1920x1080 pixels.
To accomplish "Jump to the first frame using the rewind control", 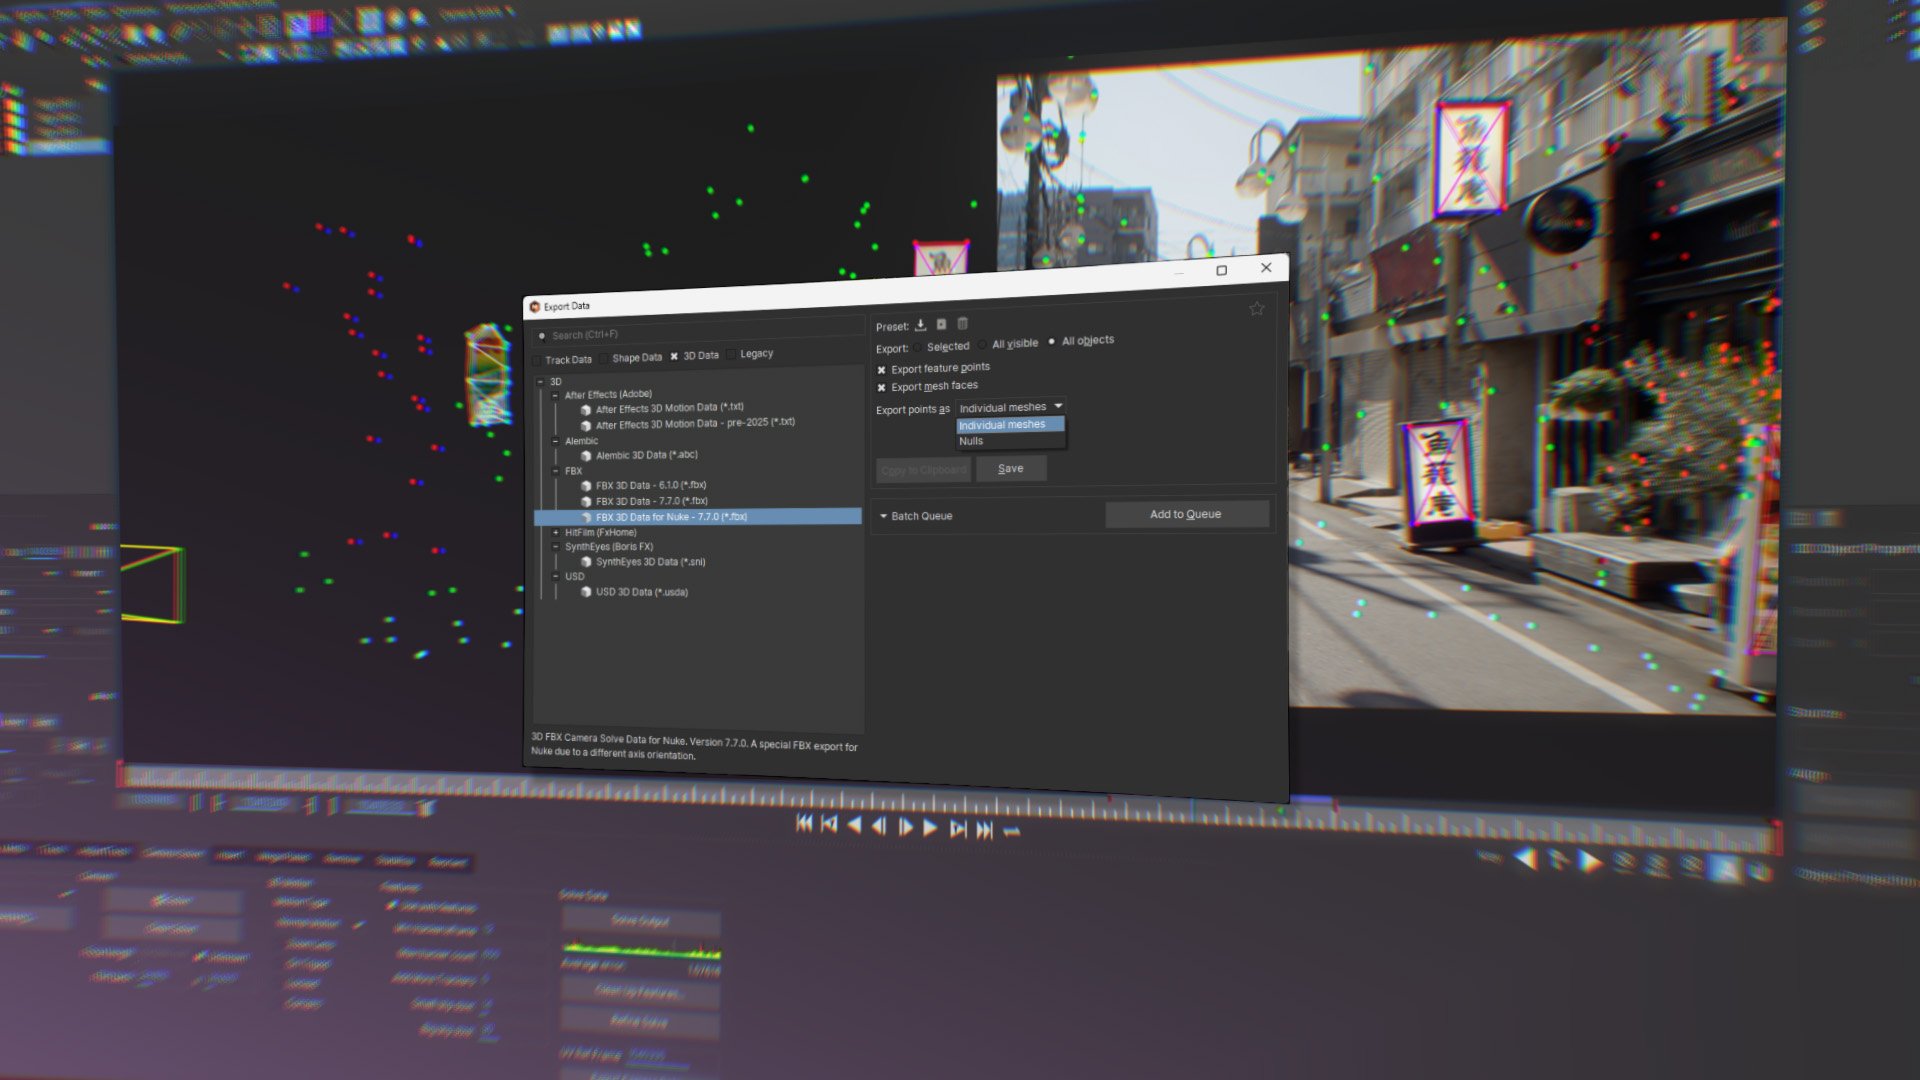I will 804,826.
